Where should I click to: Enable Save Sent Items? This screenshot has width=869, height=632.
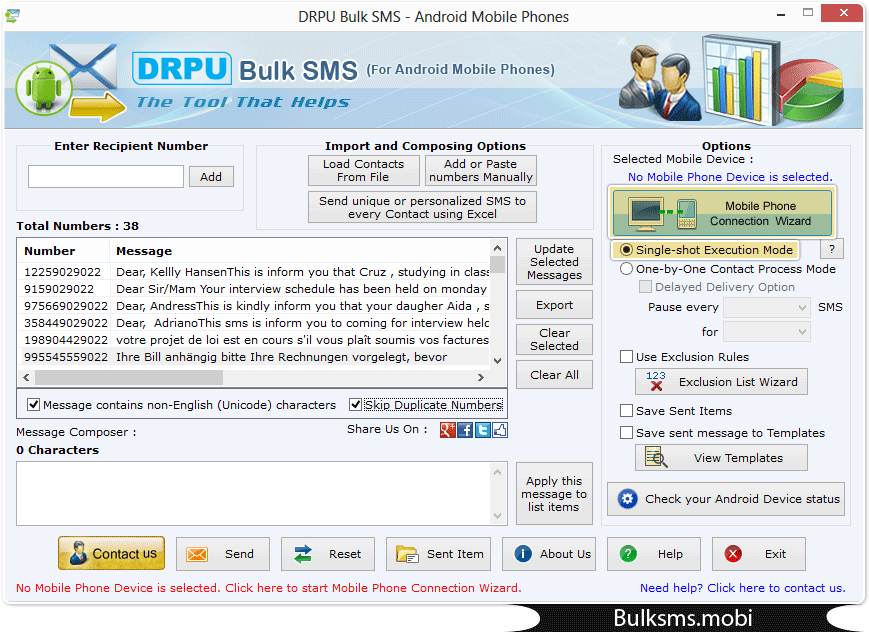(x=626, y=411)
